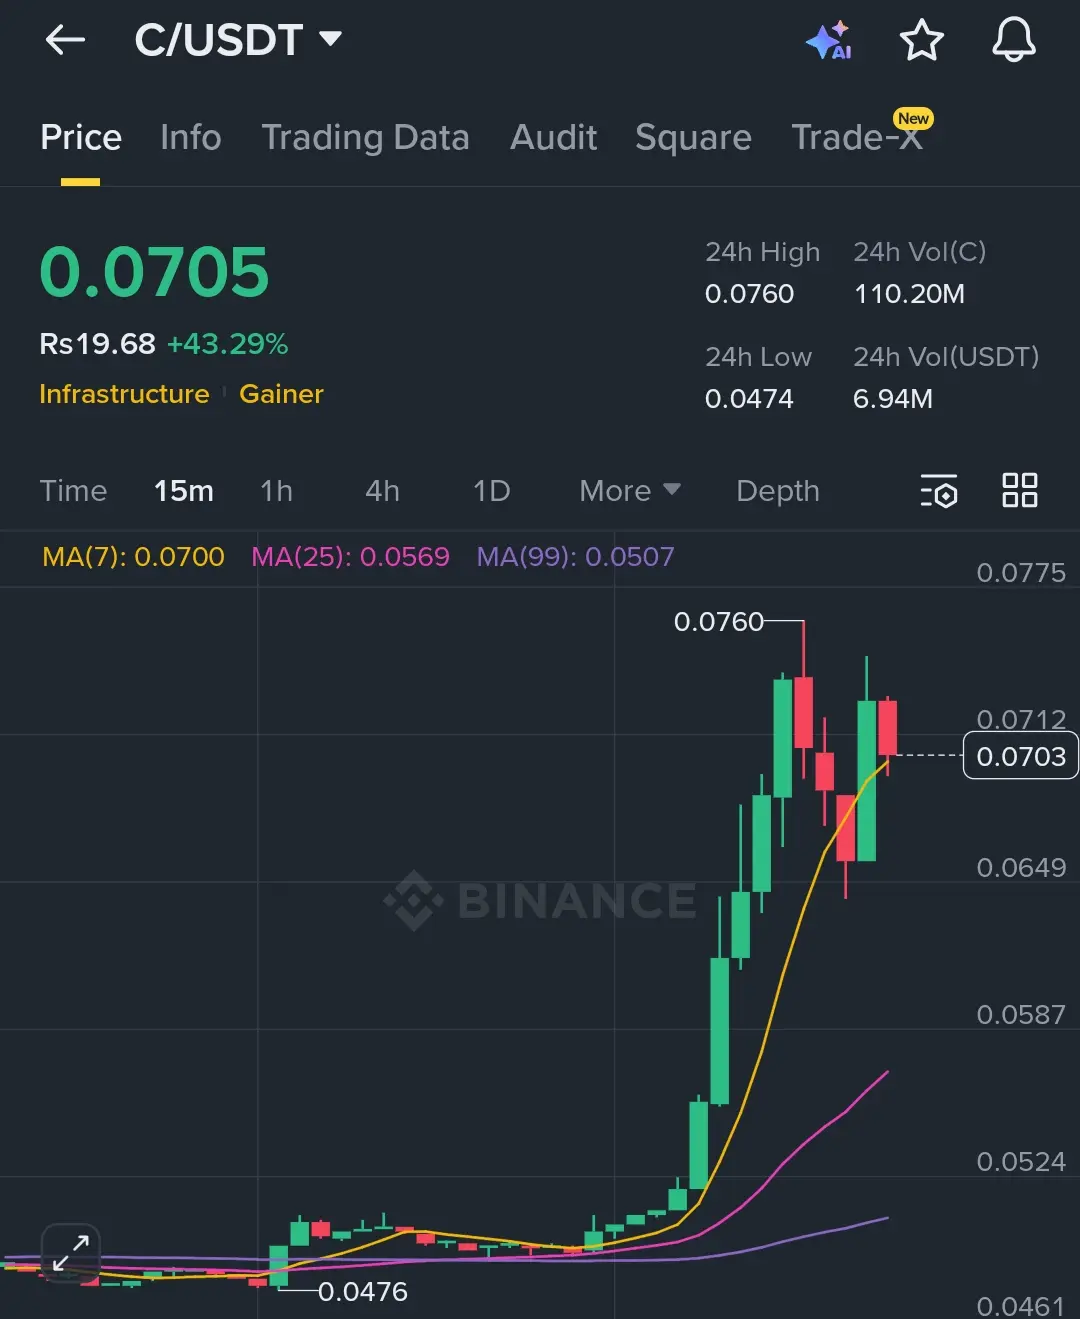Open the four-square chart layout icon
The width and height of the screenshot is (1080, 1319).
(1020, 491)
